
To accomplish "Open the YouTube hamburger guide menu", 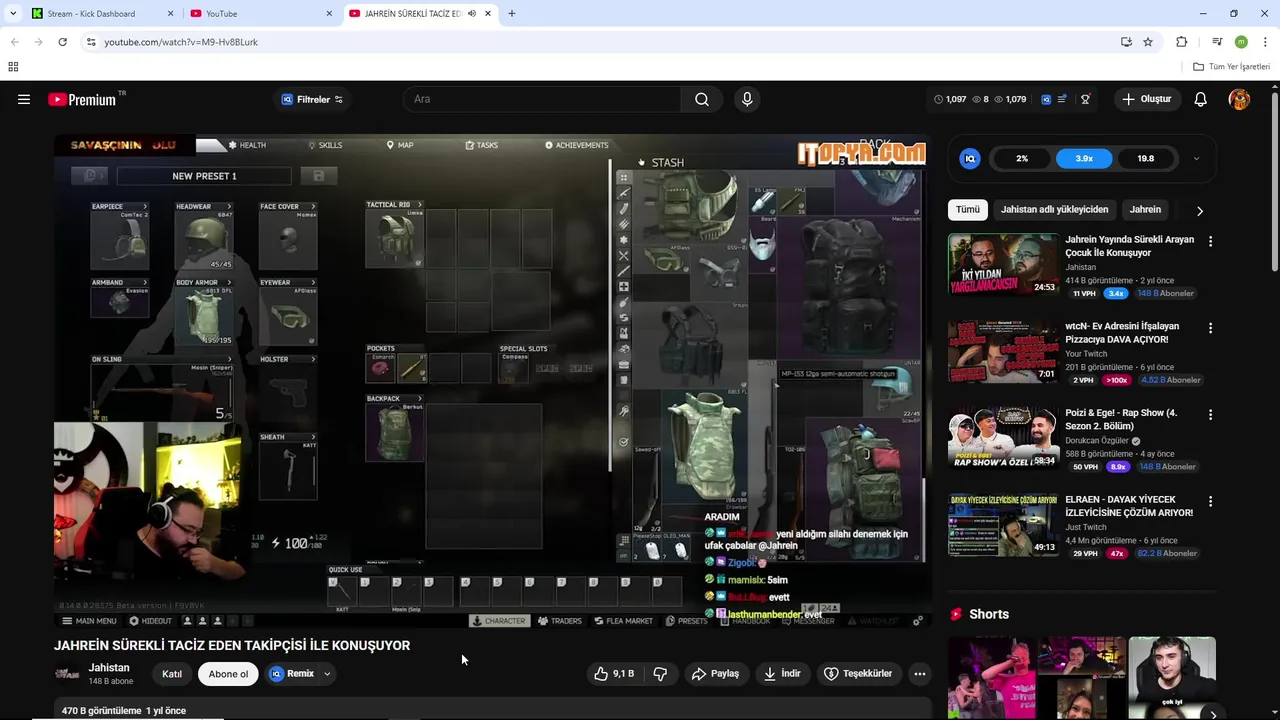I will coord(24,99).
